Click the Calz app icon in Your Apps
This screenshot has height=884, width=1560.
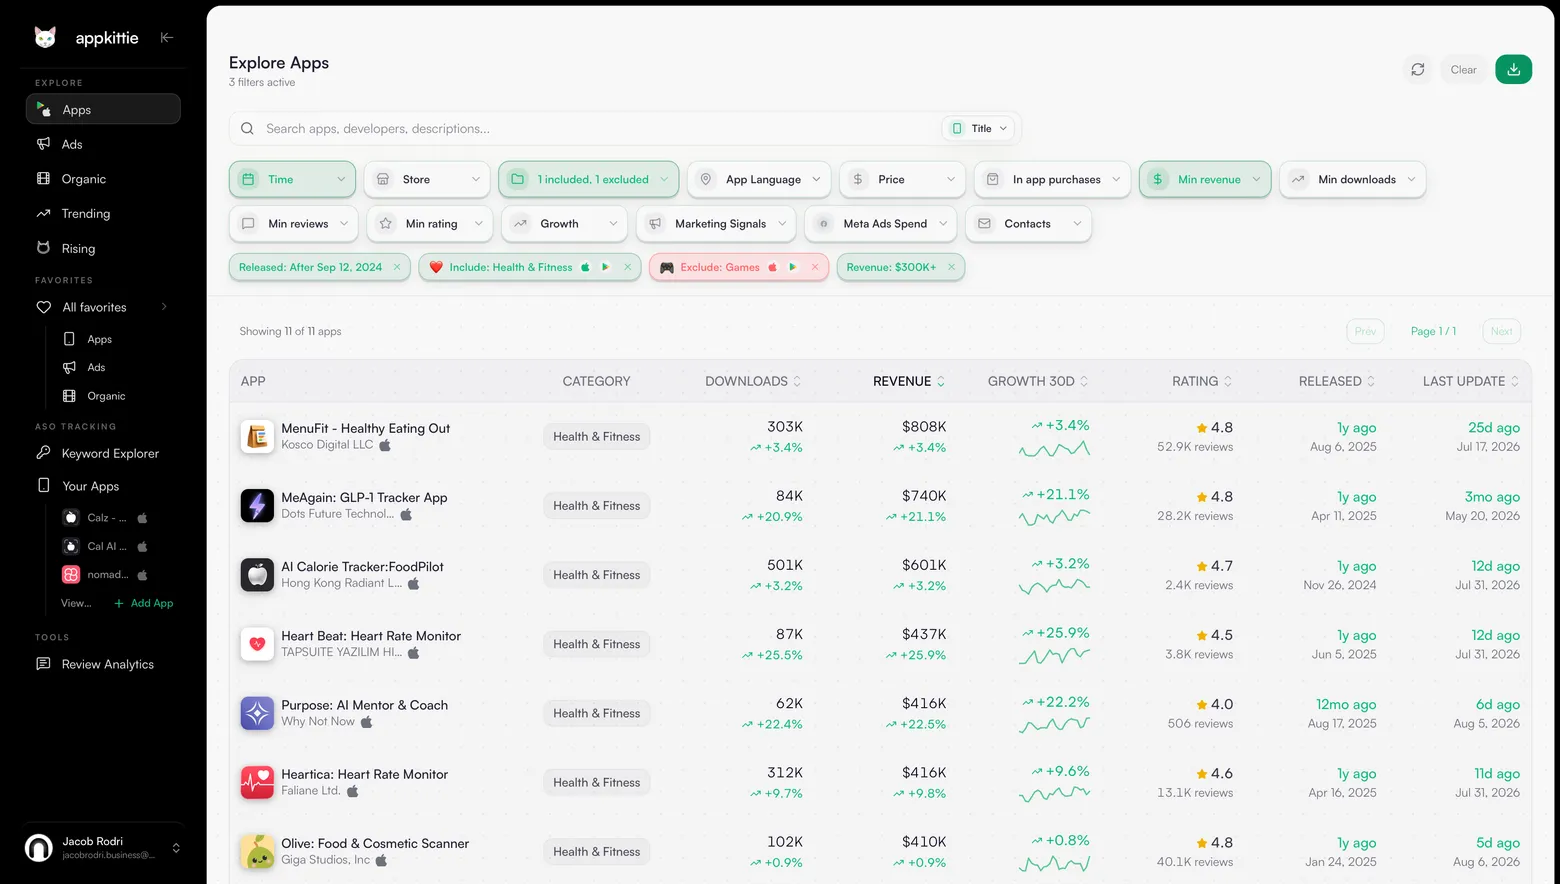click(71, 517)
